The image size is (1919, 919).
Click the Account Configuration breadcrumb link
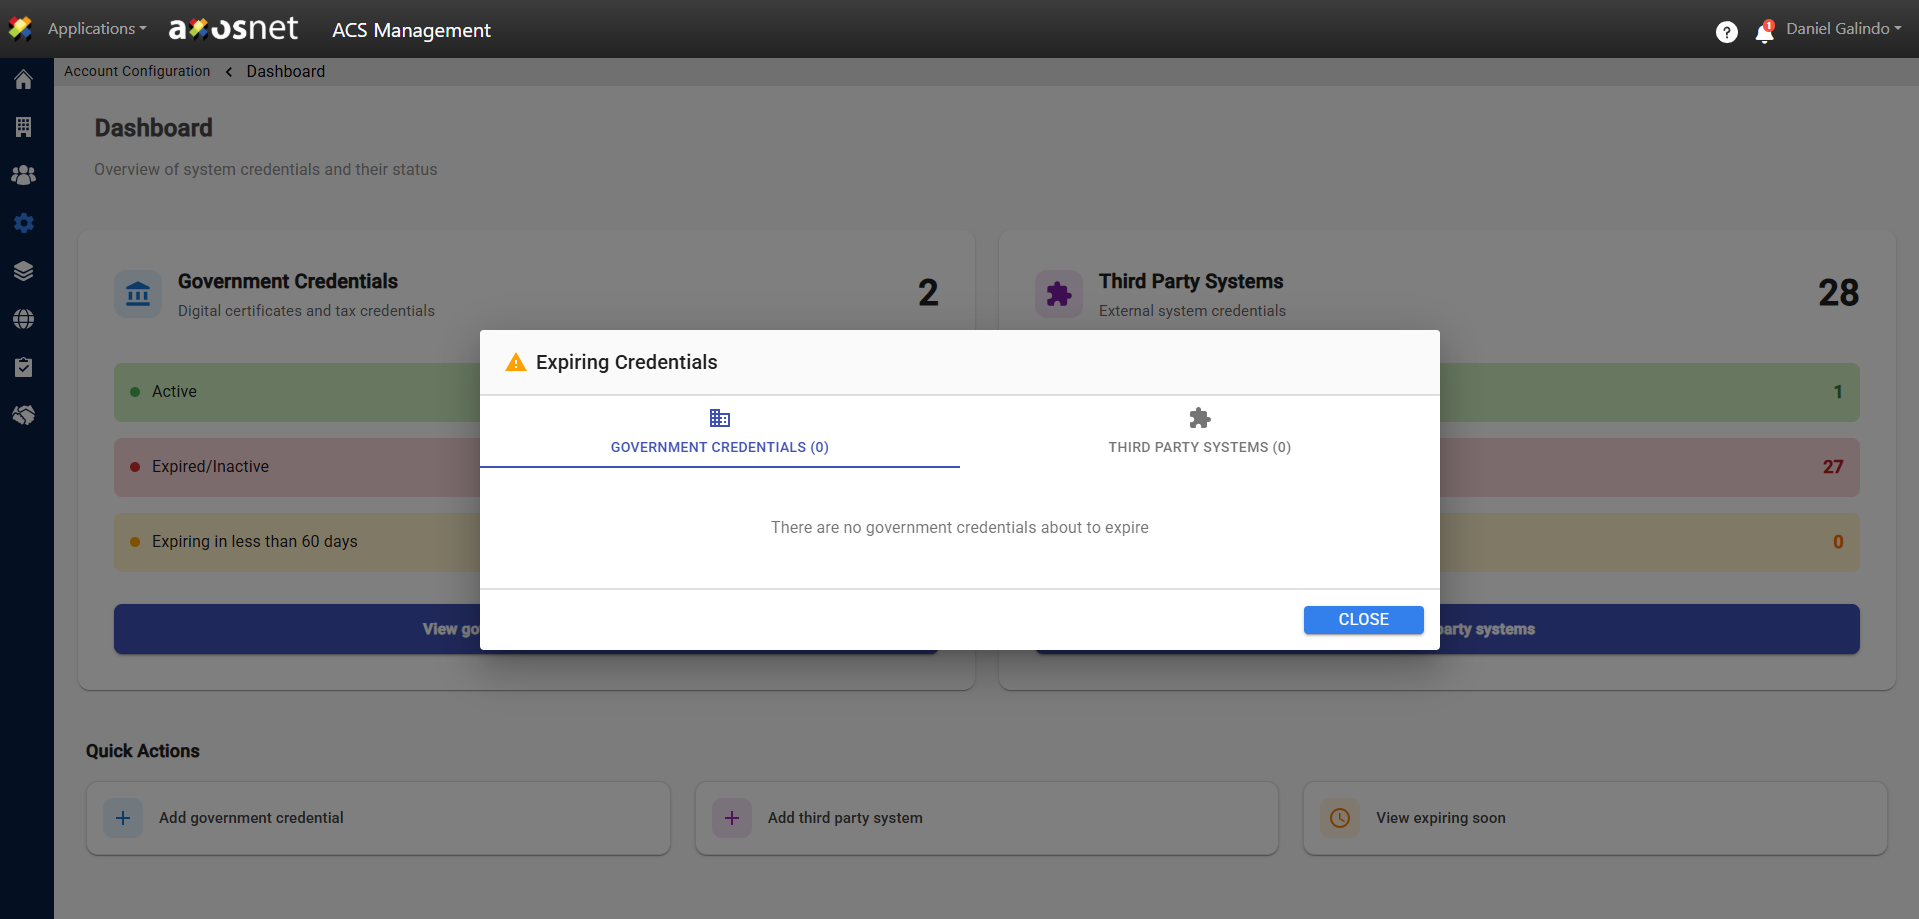(x=137, y=71)
